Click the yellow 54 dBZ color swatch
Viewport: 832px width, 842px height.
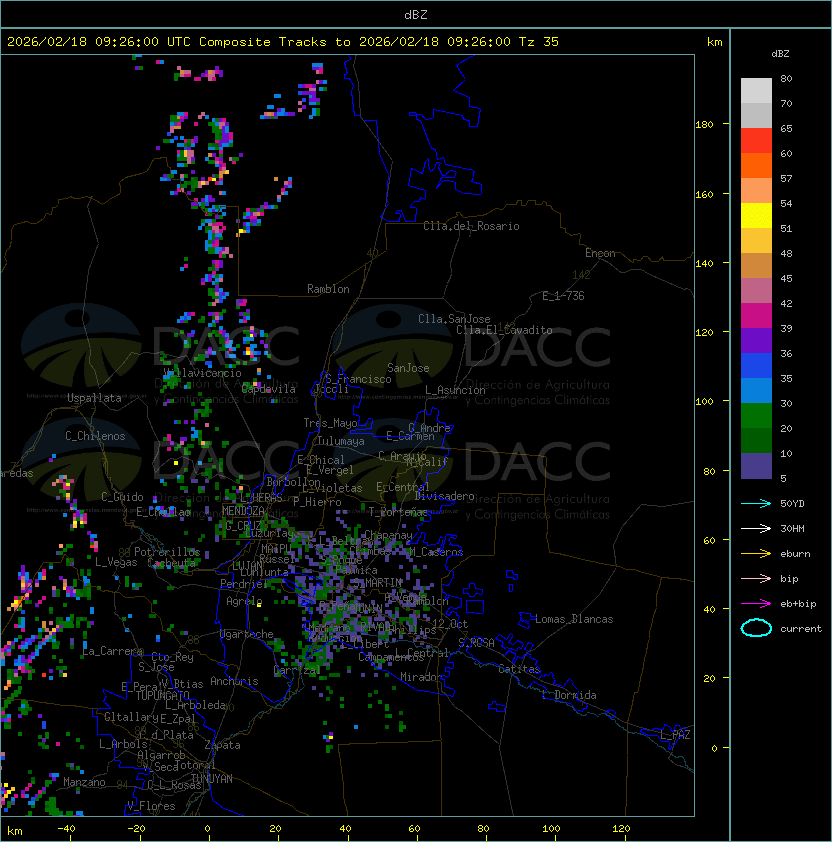pos(756,215)
